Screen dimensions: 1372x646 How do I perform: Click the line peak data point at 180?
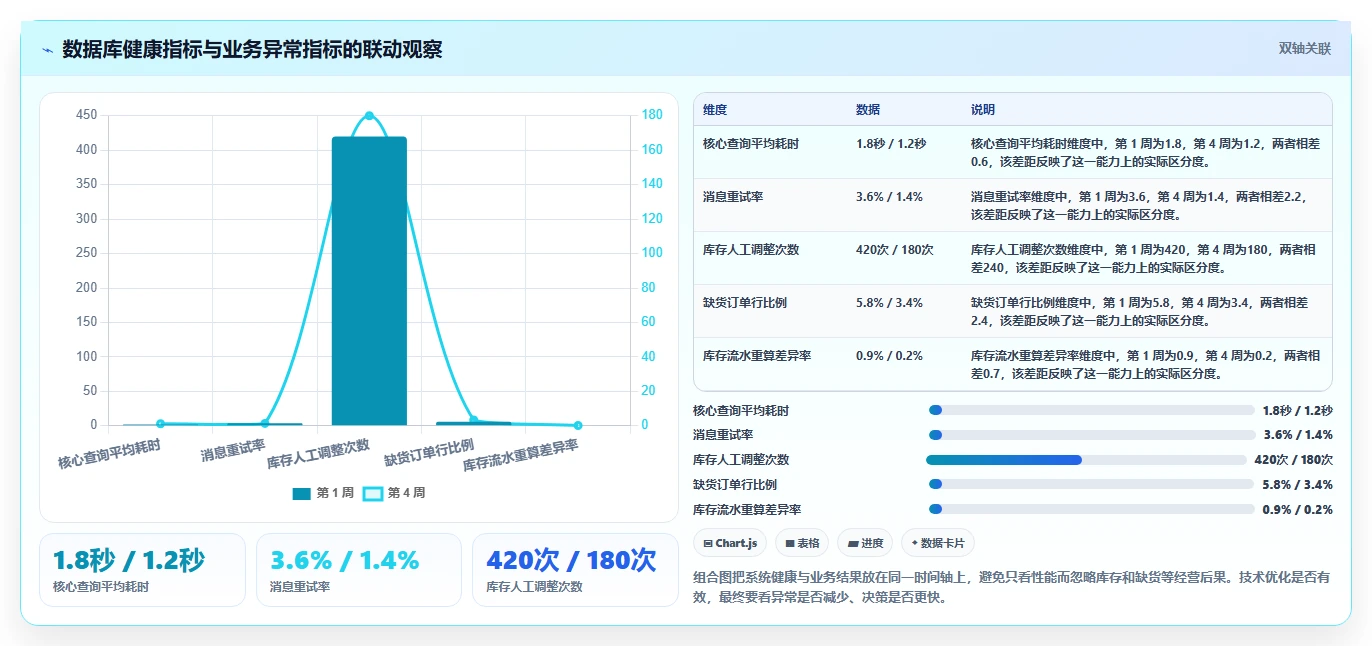[x=369, y=116]
